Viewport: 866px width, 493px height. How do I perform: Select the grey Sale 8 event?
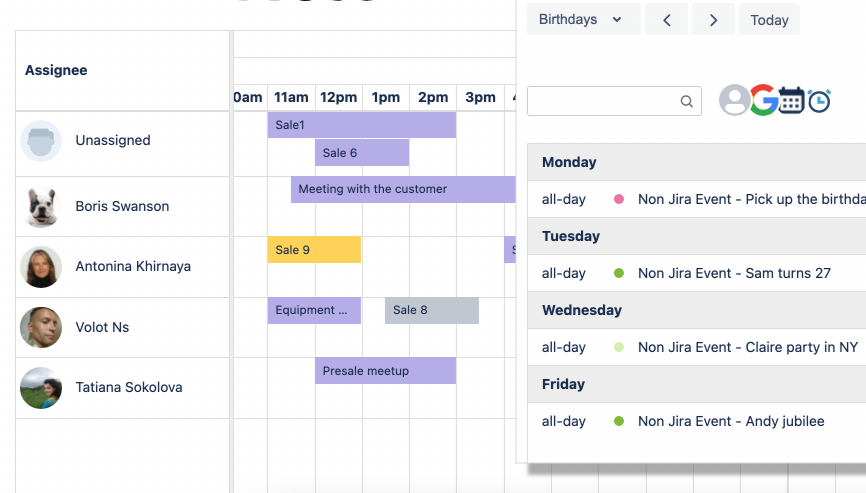[431, 310]
